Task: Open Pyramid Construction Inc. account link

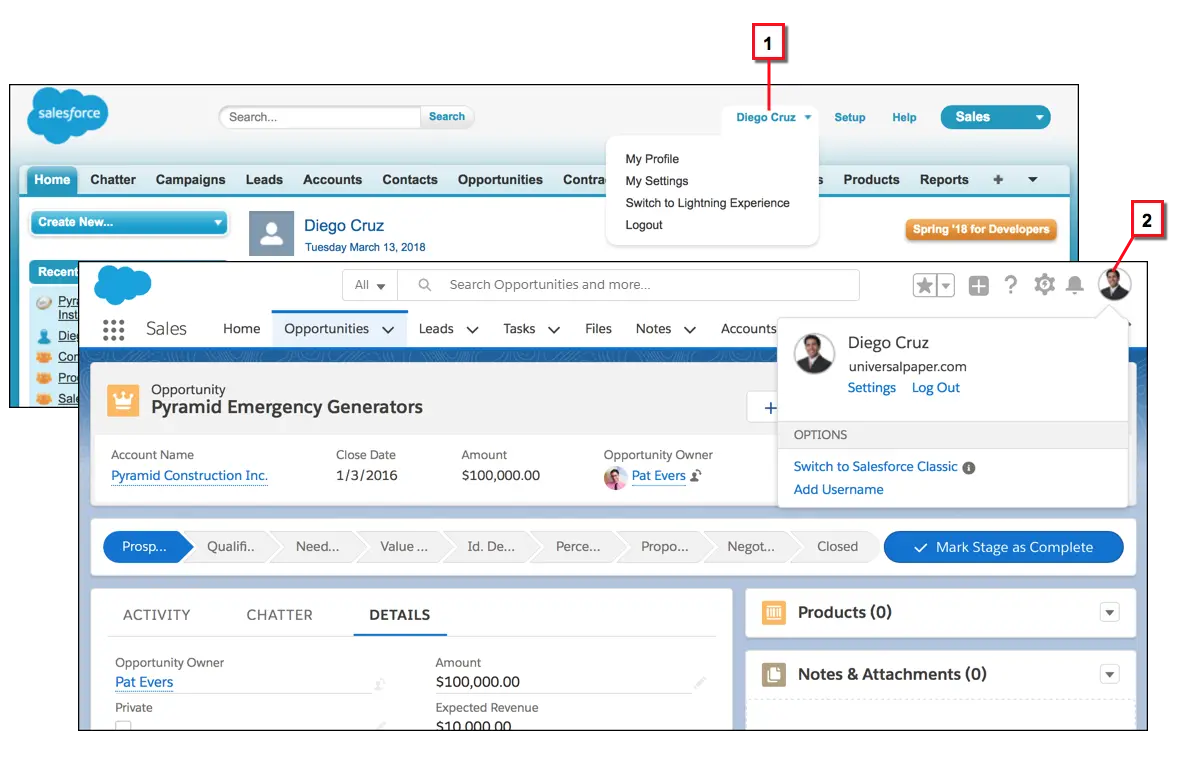Action: (x=189, y=476)
